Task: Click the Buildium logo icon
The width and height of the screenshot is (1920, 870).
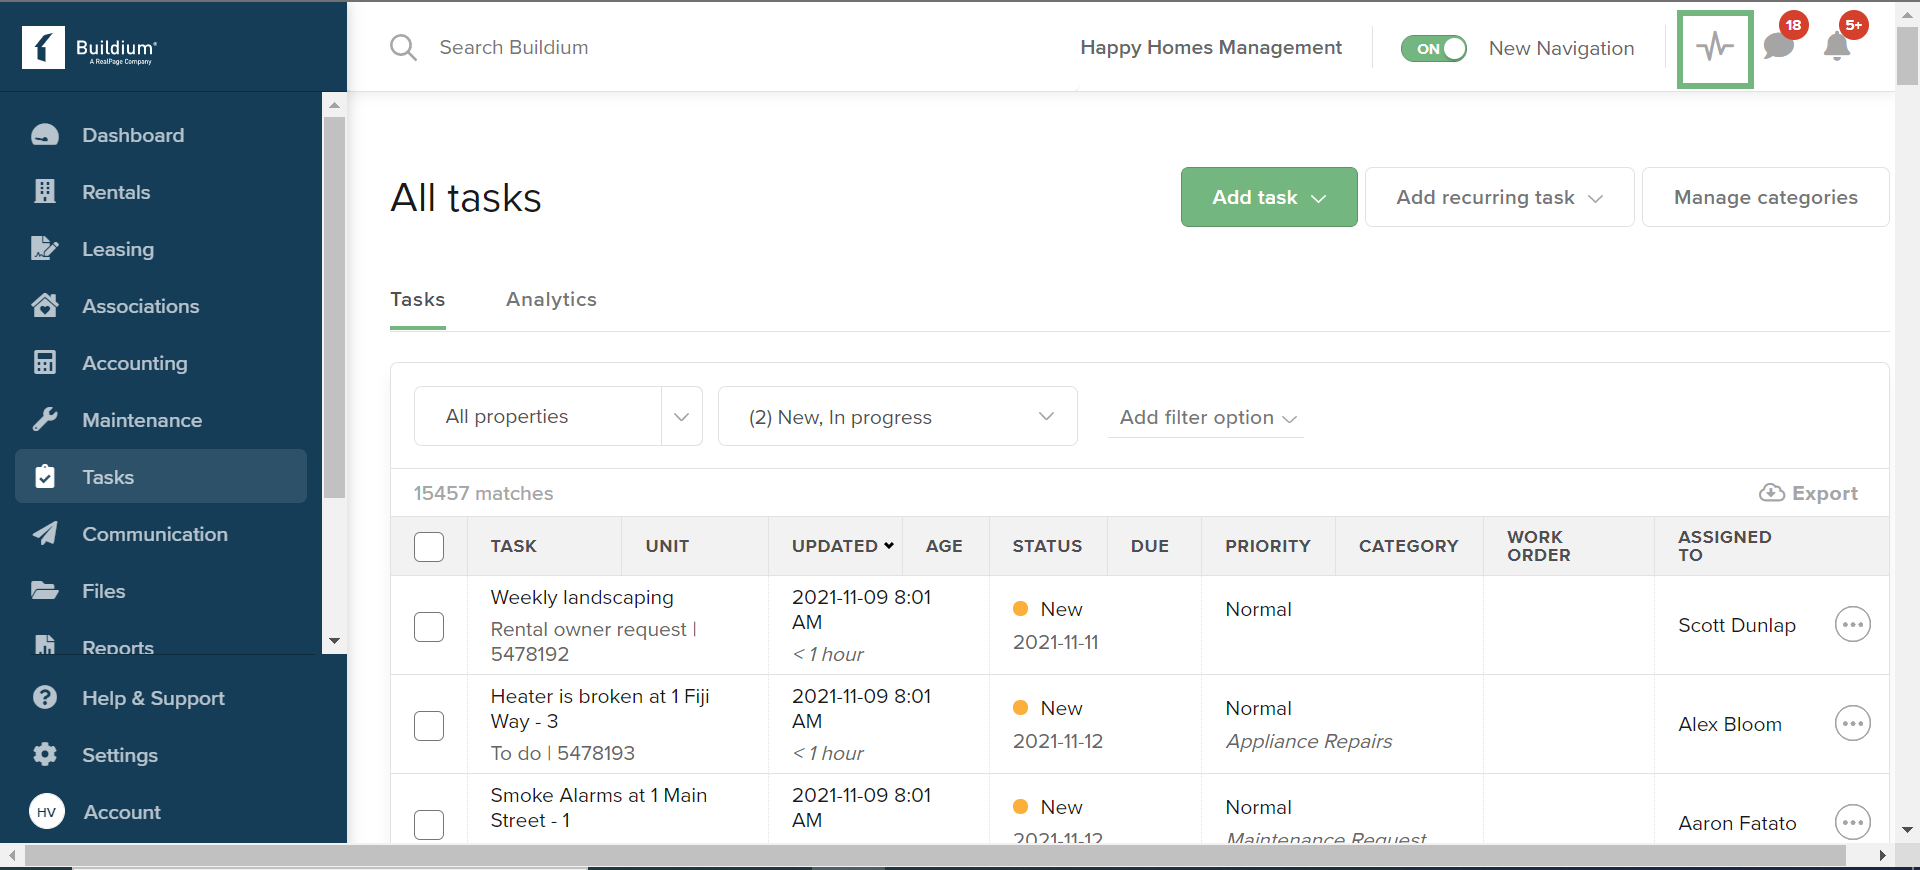Action: point(43,48)
